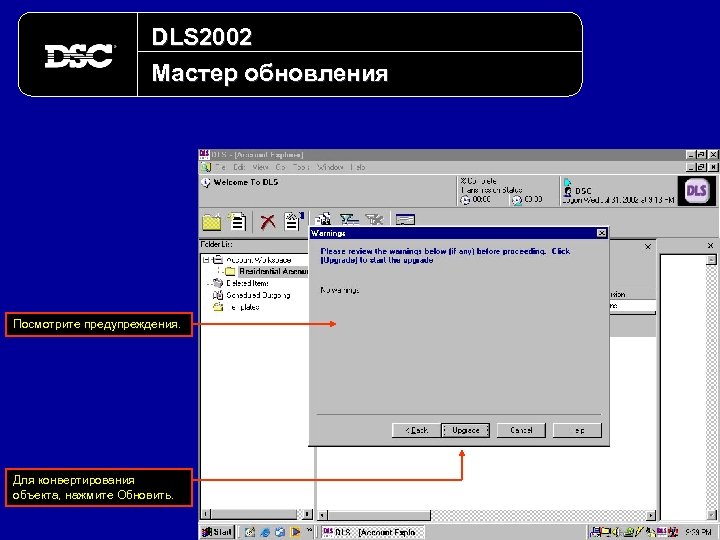Open the File menu
This screenshot has height=540, width=720.
[x=220, y=167]
